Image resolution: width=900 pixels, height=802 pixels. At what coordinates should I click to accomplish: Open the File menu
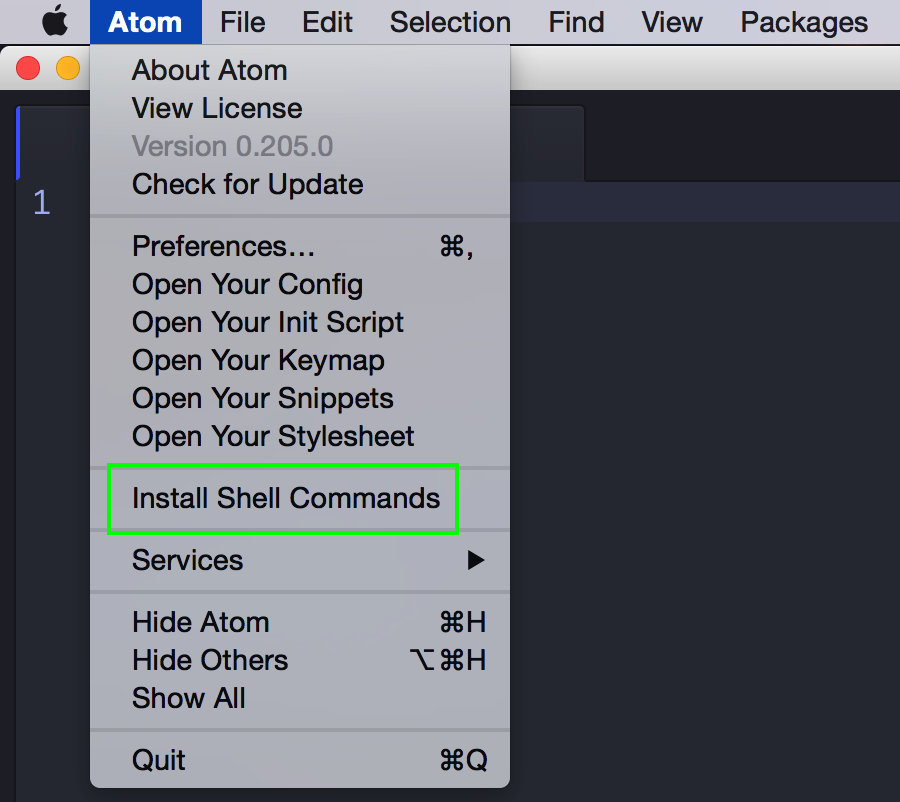click(x=243, y=22)
